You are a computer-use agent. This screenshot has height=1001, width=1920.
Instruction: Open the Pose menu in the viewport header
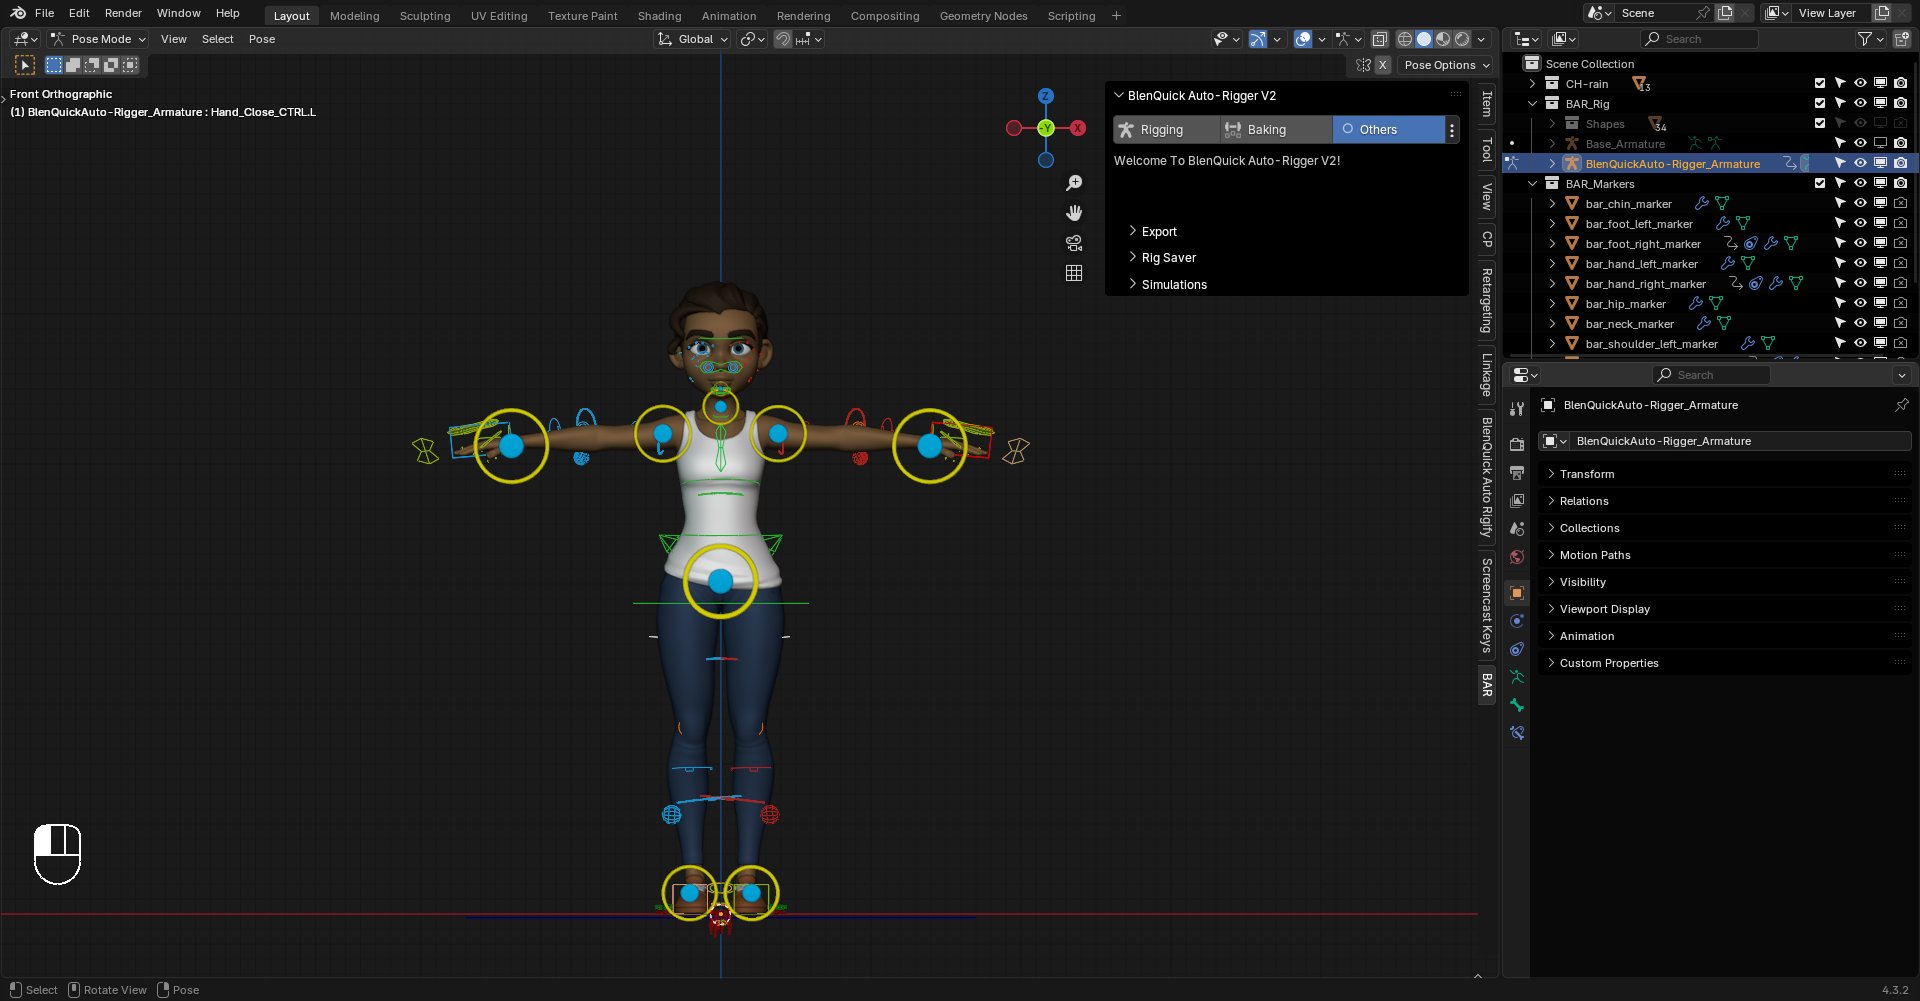[262, 39]
